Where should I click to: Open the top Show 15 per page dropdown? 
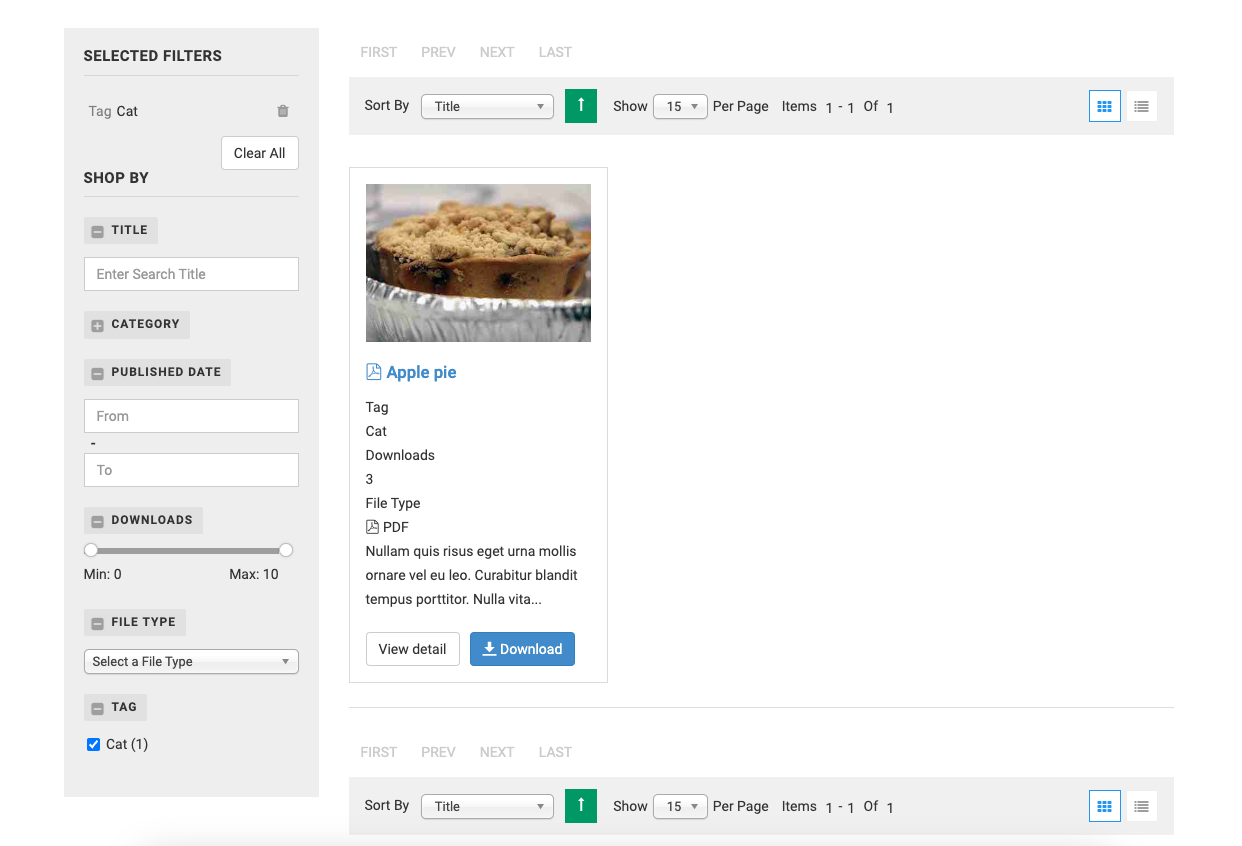click(x=680, y=106)
